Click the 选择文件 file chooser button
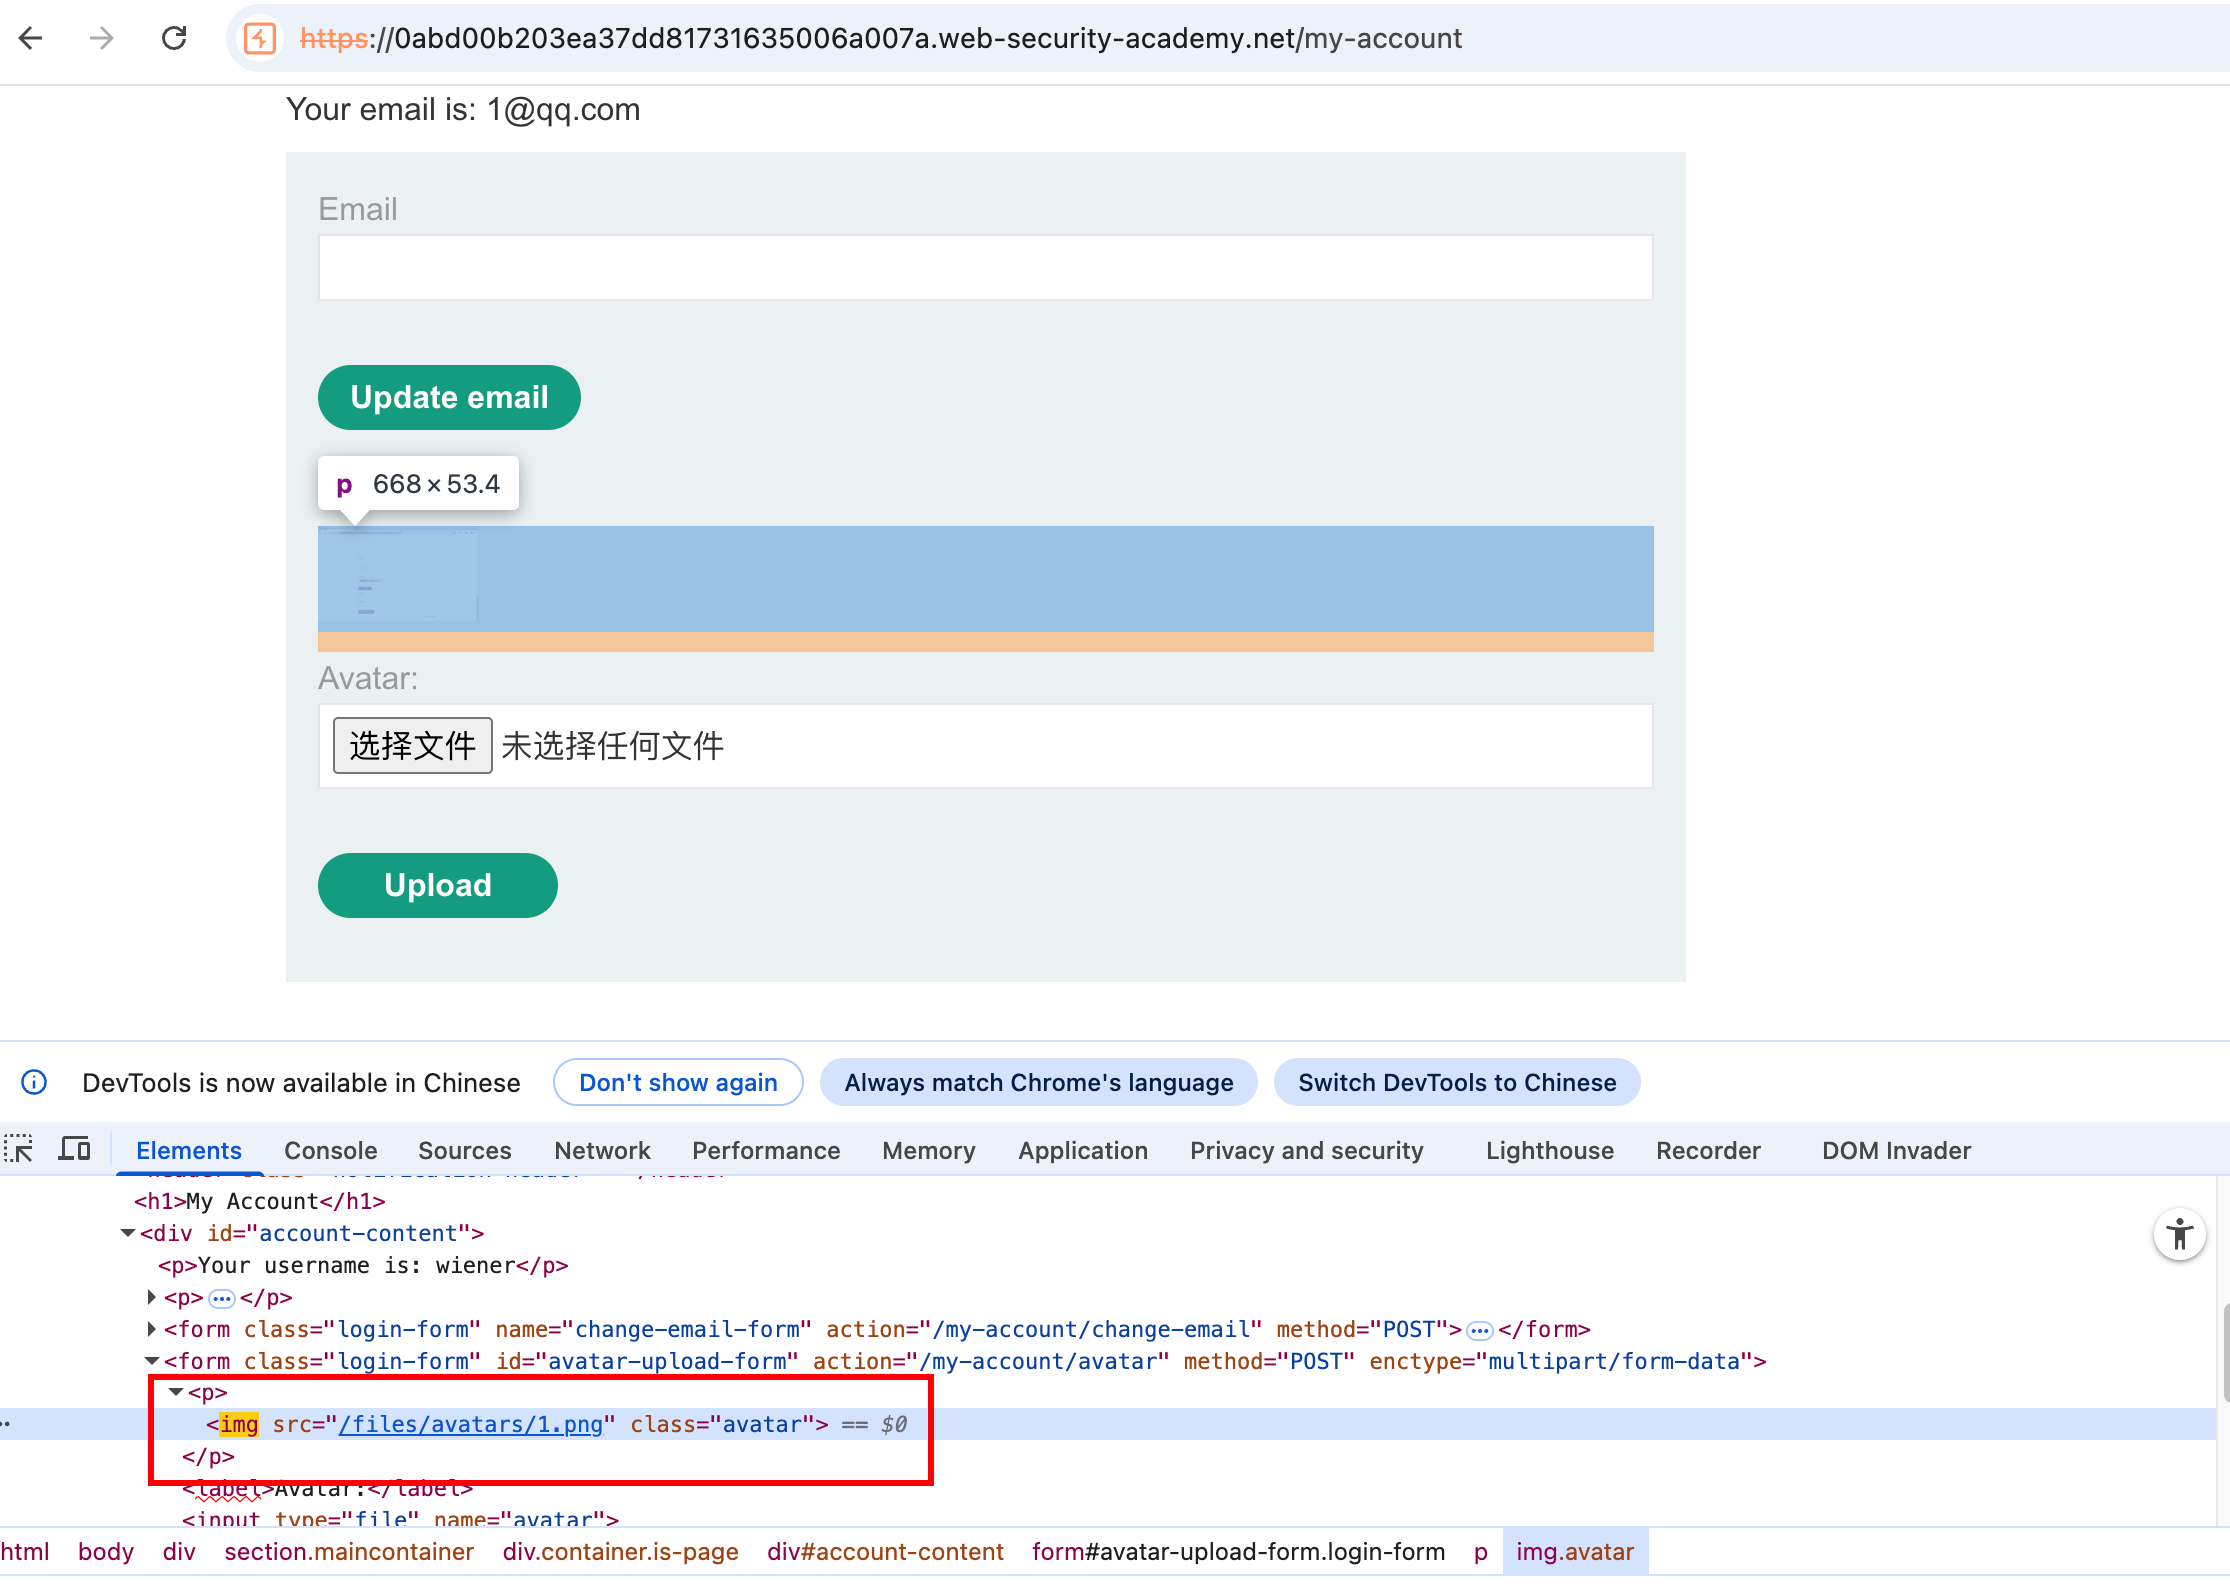Screen dimensions: 2230x1584 (412, 745)
